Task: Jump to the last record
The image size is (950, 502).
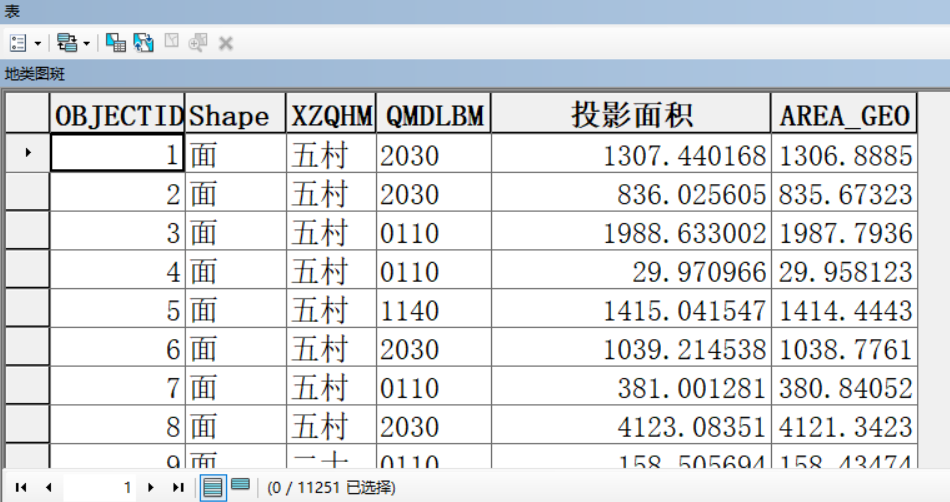Action: pos(178,487)
